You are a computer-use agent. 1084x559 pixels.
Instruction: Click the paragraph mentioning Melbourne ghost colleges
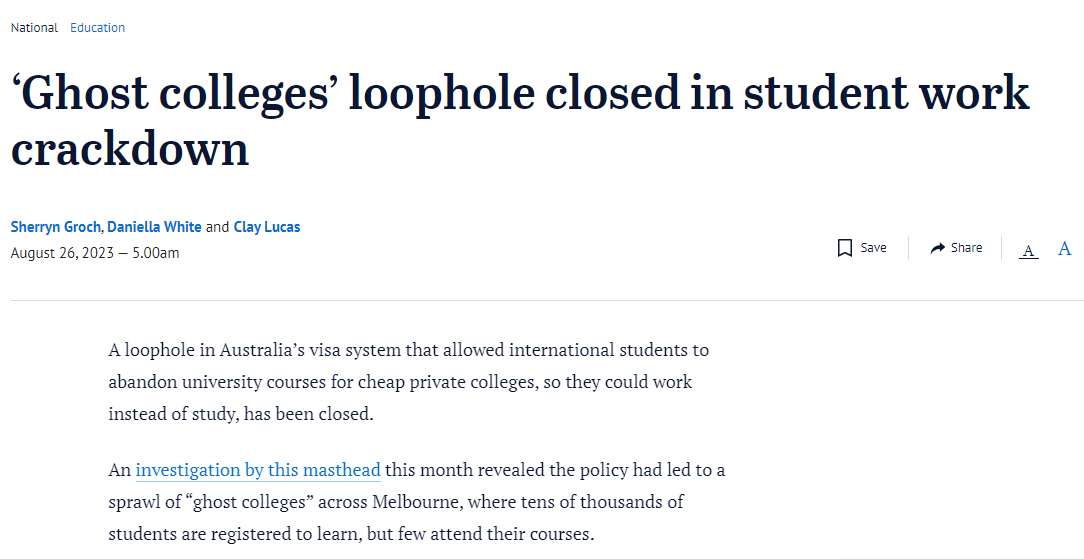pos(417,502)
